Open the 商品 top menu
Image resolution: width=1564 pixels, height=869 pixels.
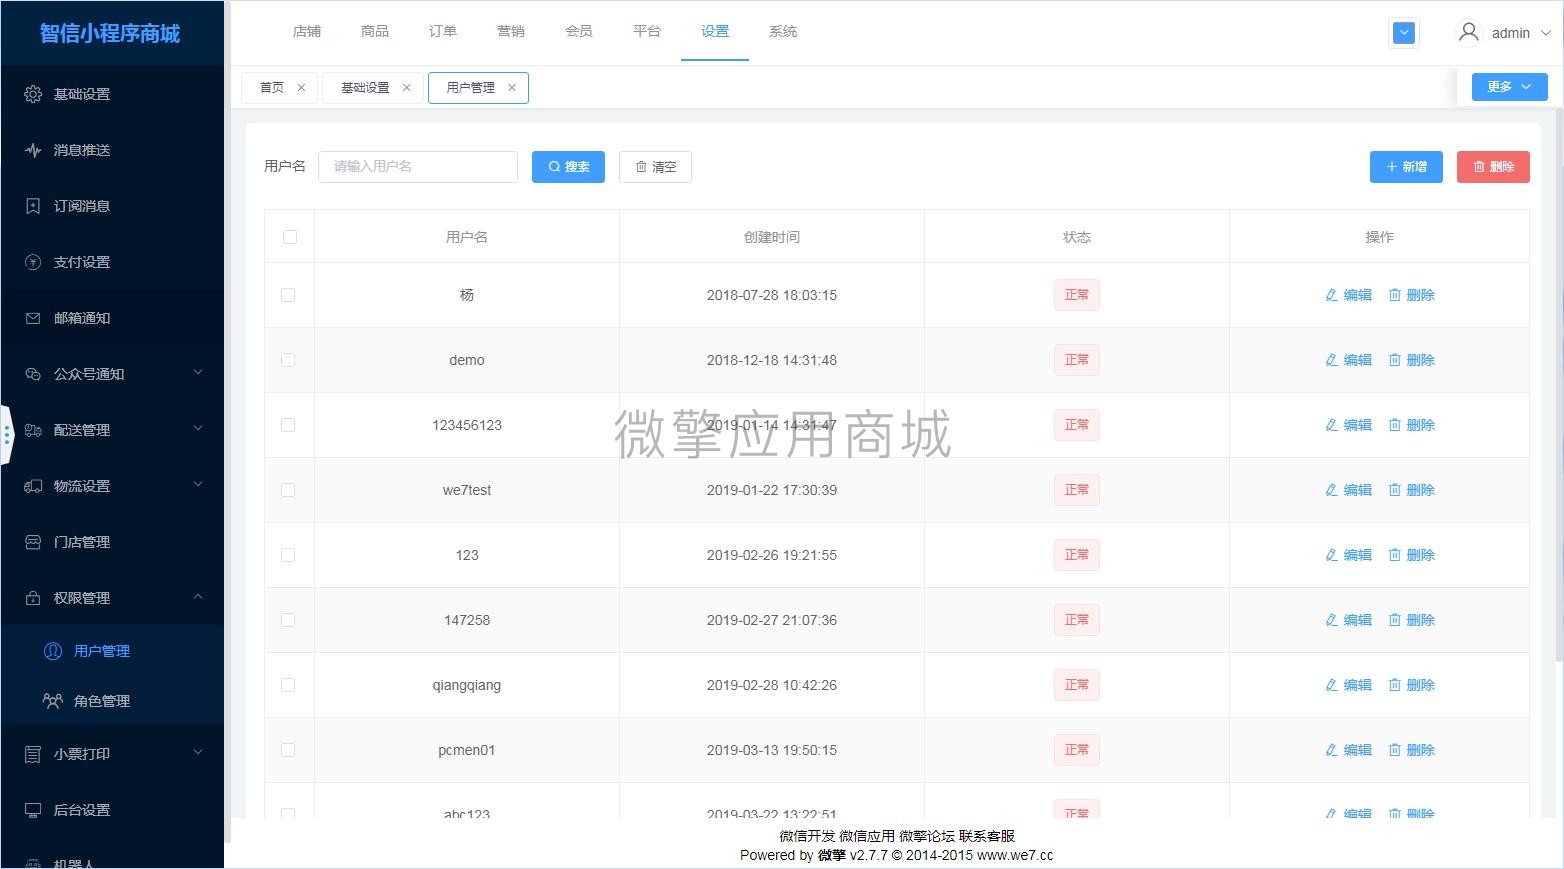[x=375, y=32]
